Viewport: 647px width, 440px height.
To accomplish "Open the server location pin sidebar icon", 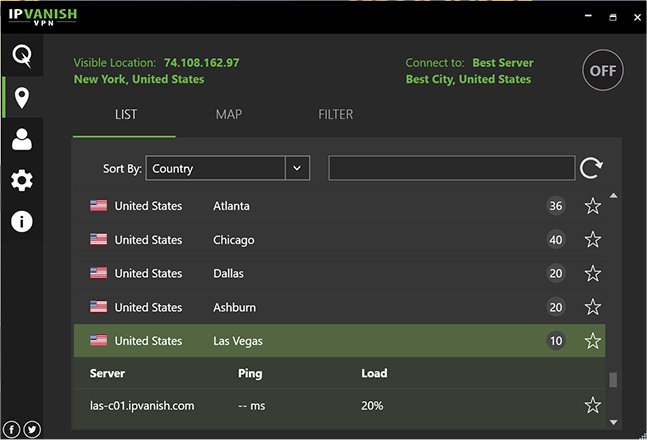I will coord(21,98).
